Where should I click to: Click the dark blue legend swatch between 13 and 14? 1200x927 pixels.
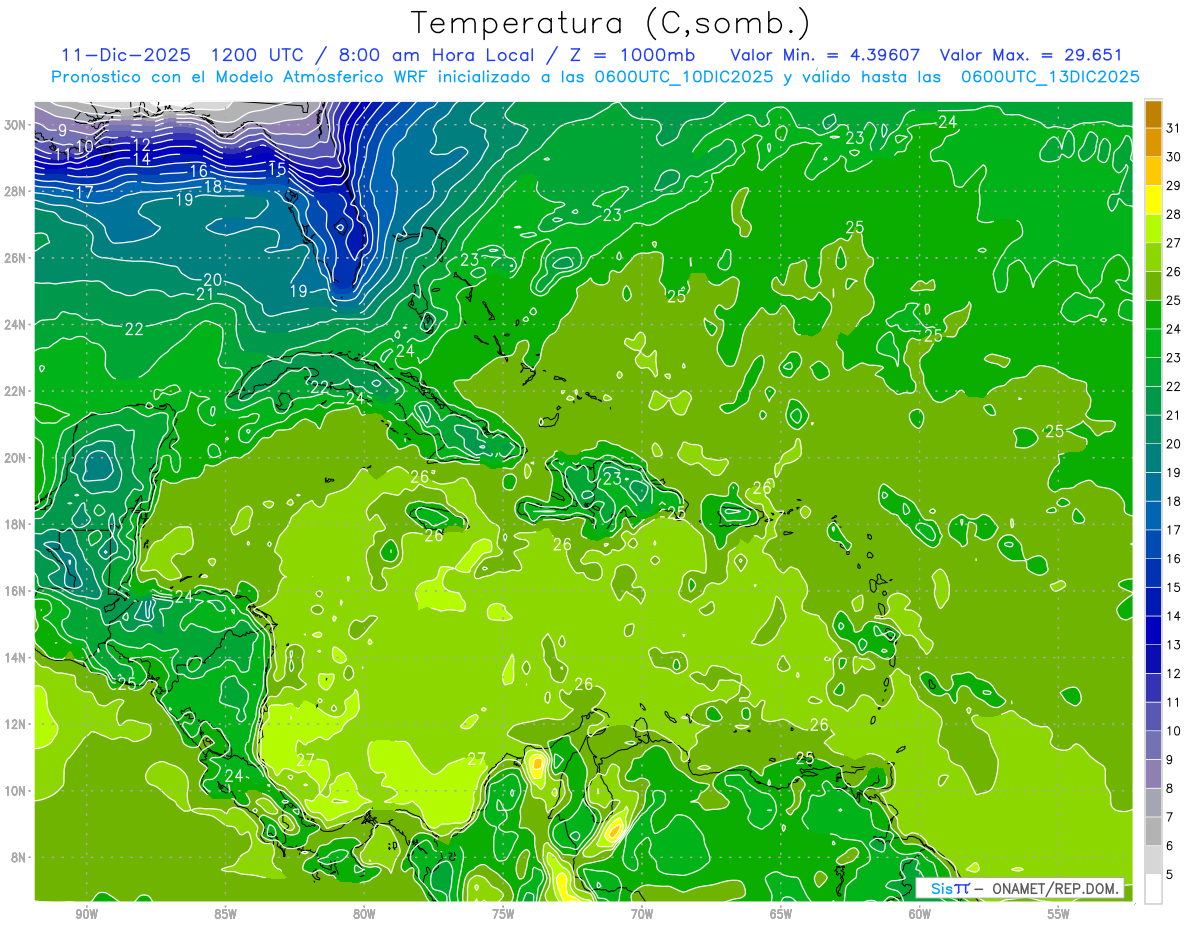click(x=1153, y=630)
